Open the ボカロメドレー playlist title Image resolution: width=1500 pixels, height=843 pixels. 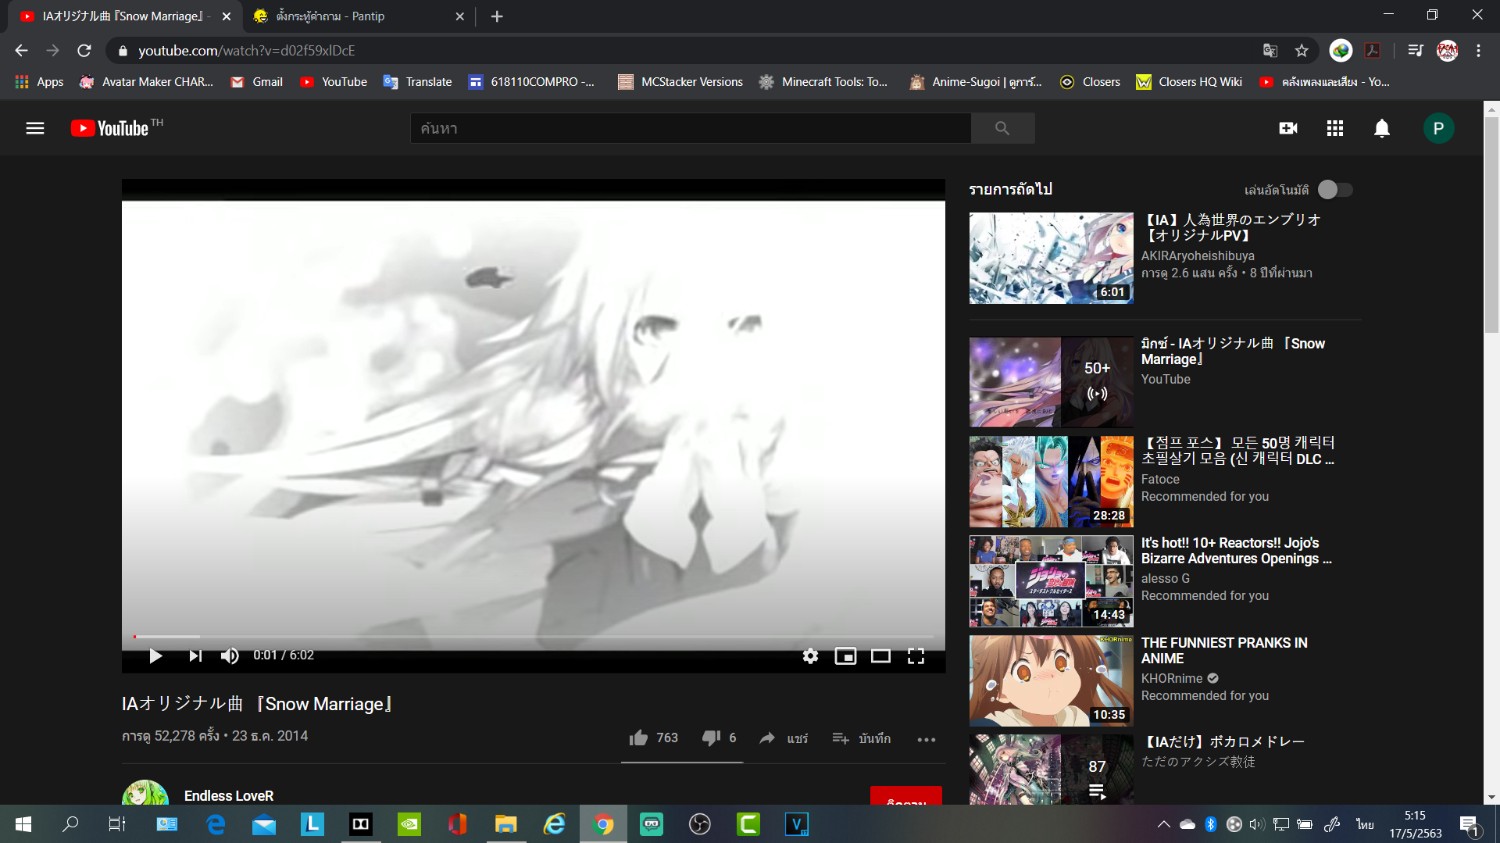[x=1223, y=742]
